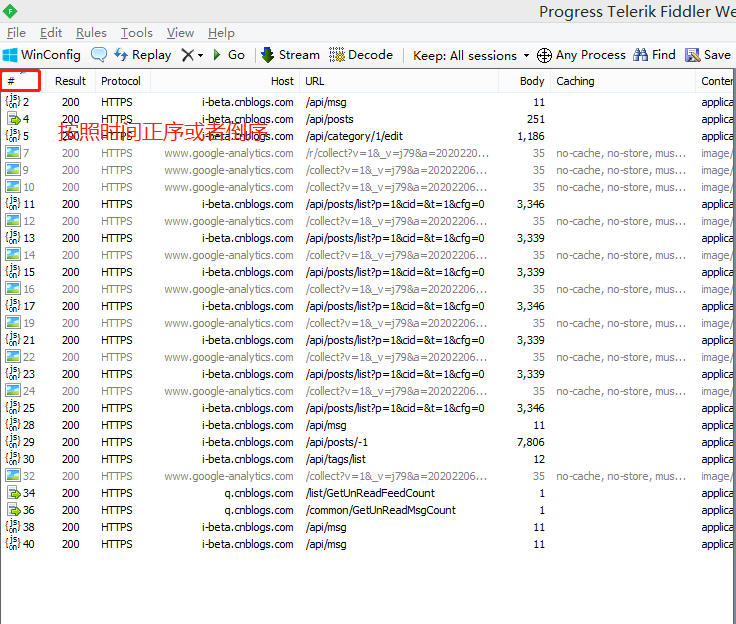This screenshot has width=736, height=624.
Task: Click the POST icon of session 4
Action: click(14, 118)
